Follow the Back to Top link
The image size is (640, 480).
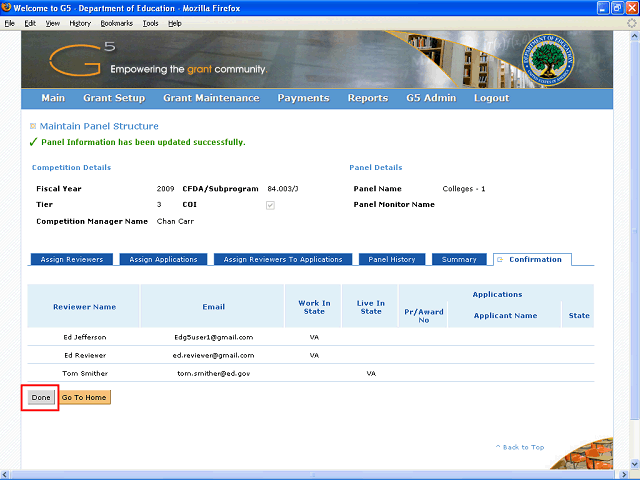tap(520, 447)
